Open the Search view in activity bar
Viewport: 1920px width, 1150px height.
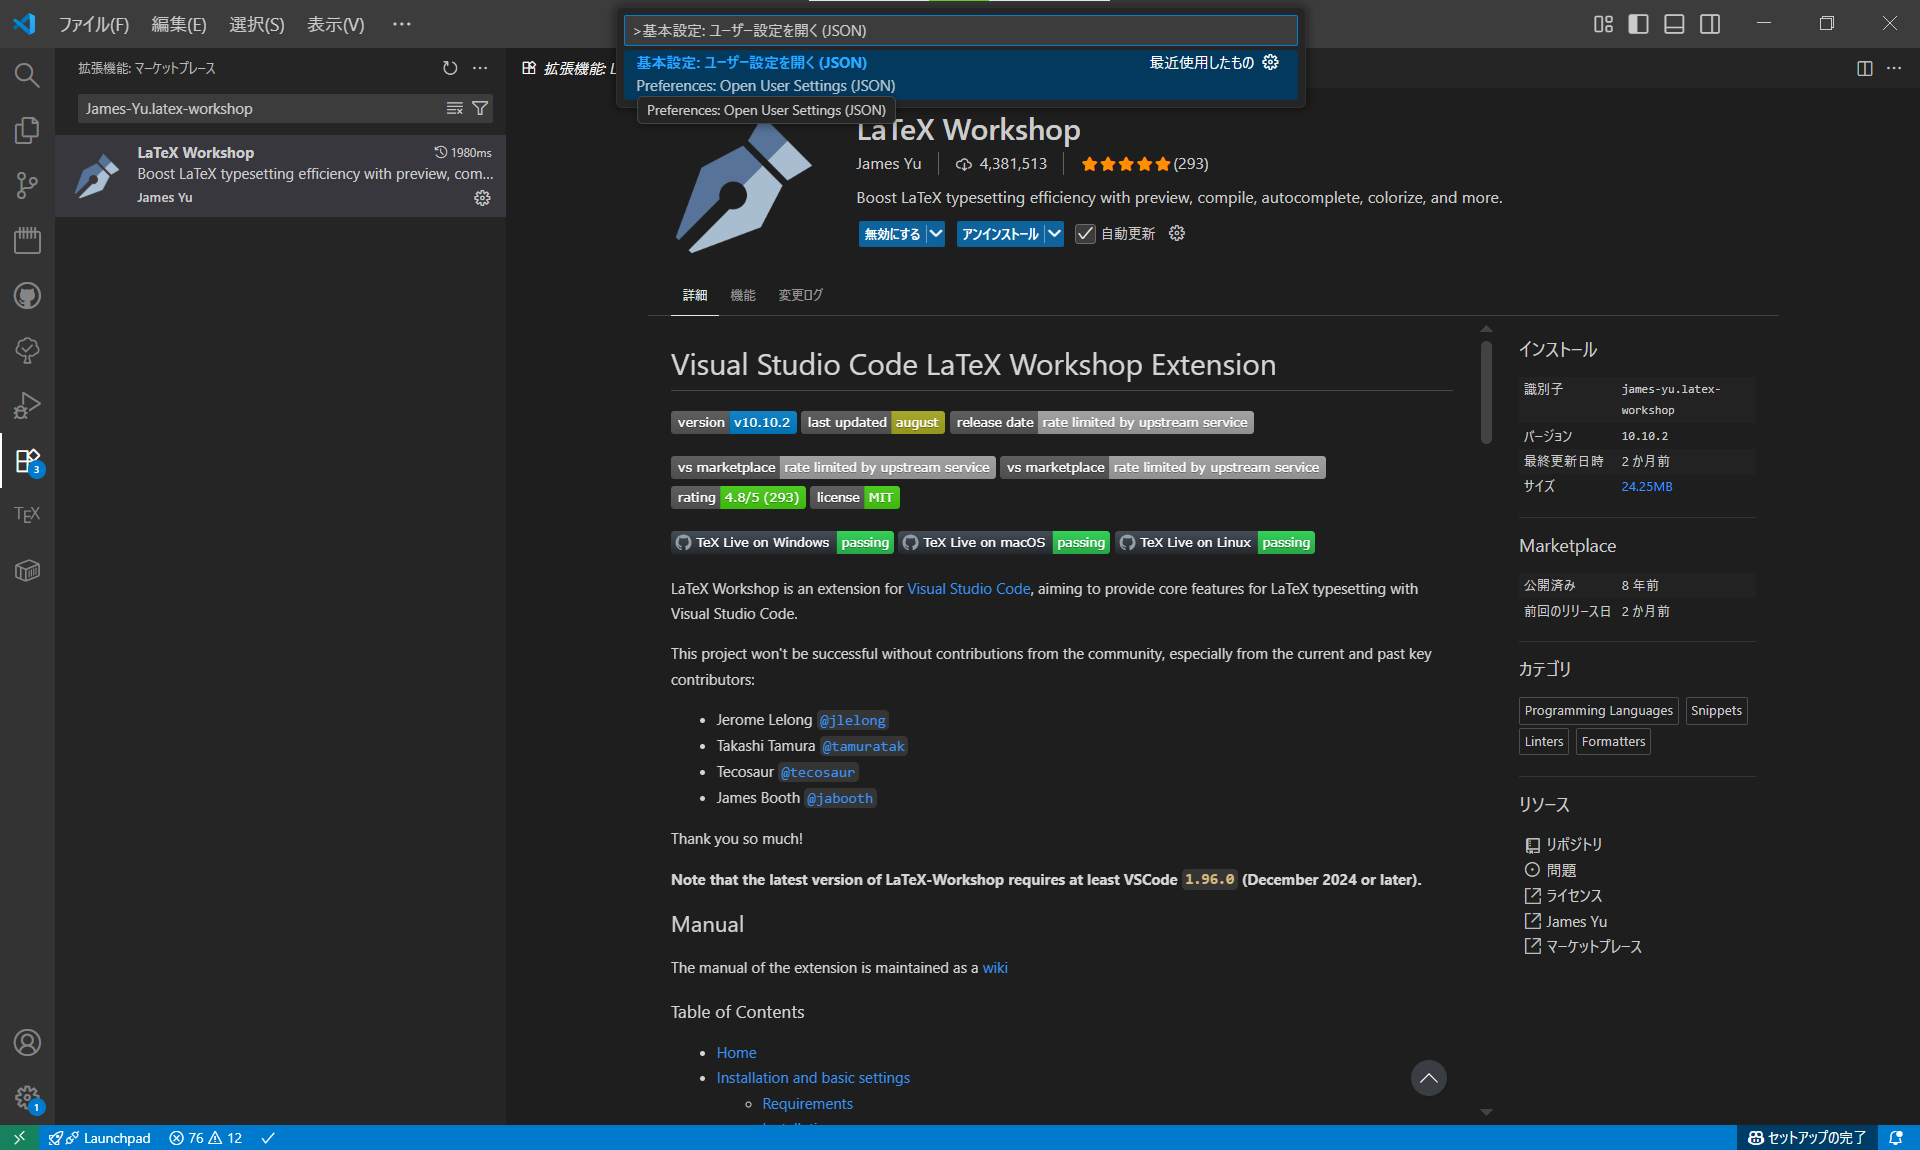tap(27, 75)
